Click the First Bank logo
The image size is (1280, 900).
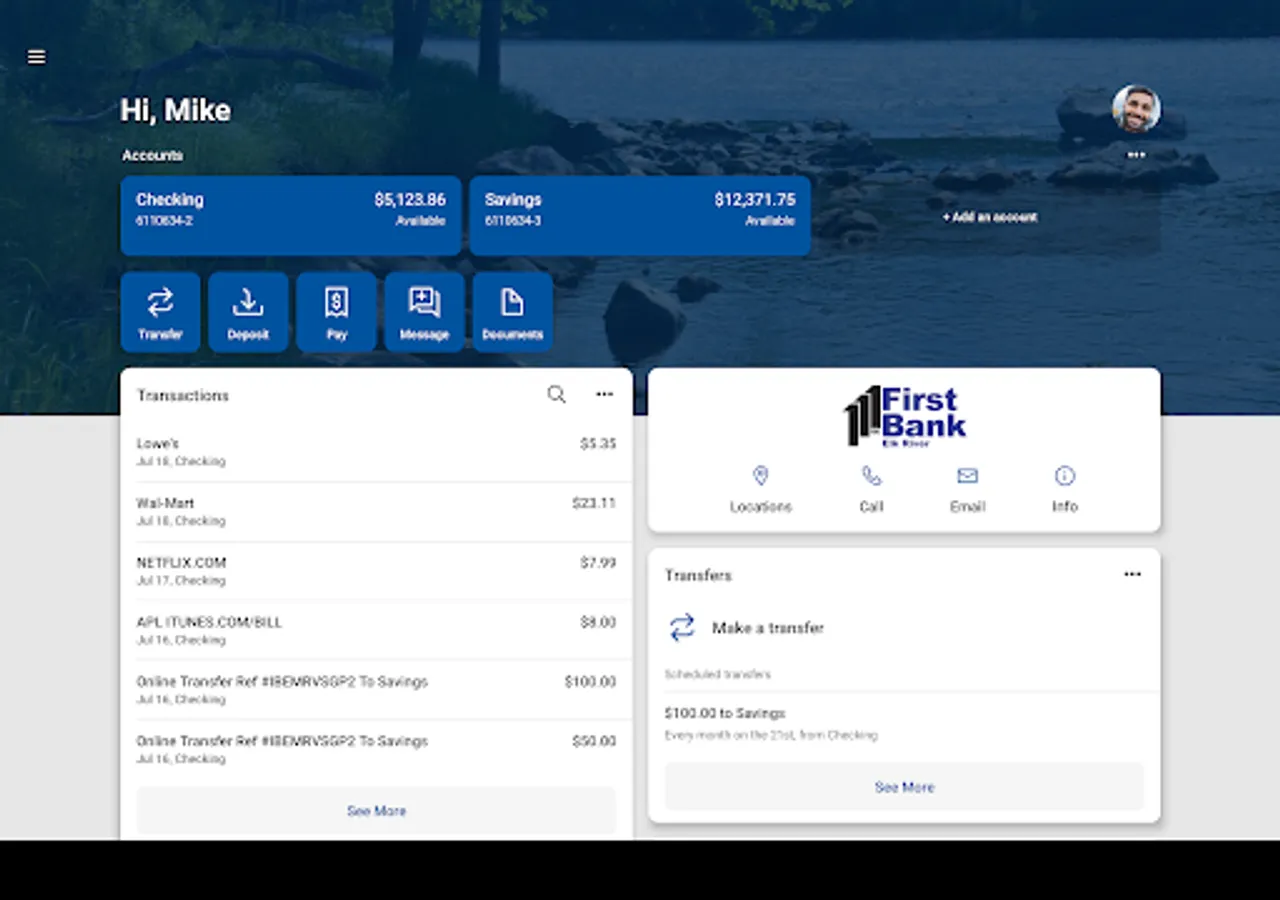coord(905,416)
